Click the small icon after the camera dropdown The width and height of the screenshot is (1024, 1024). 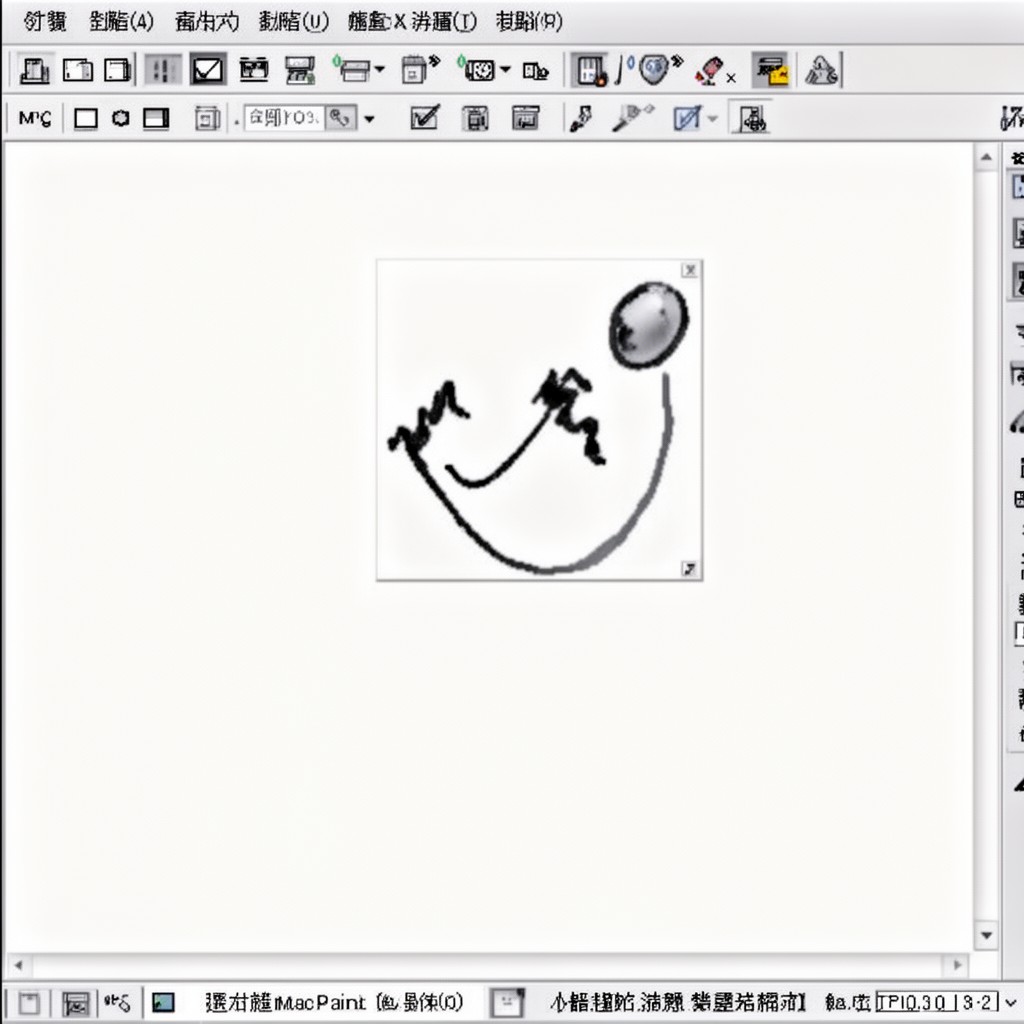point(535,71)
